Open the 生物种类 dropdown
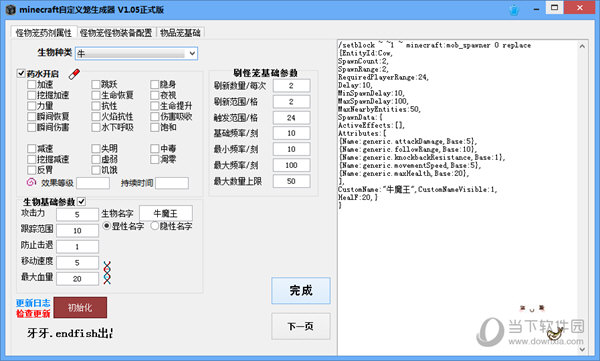Image resolution: width=600 pixels, height=361 pixels. point(137,54)
